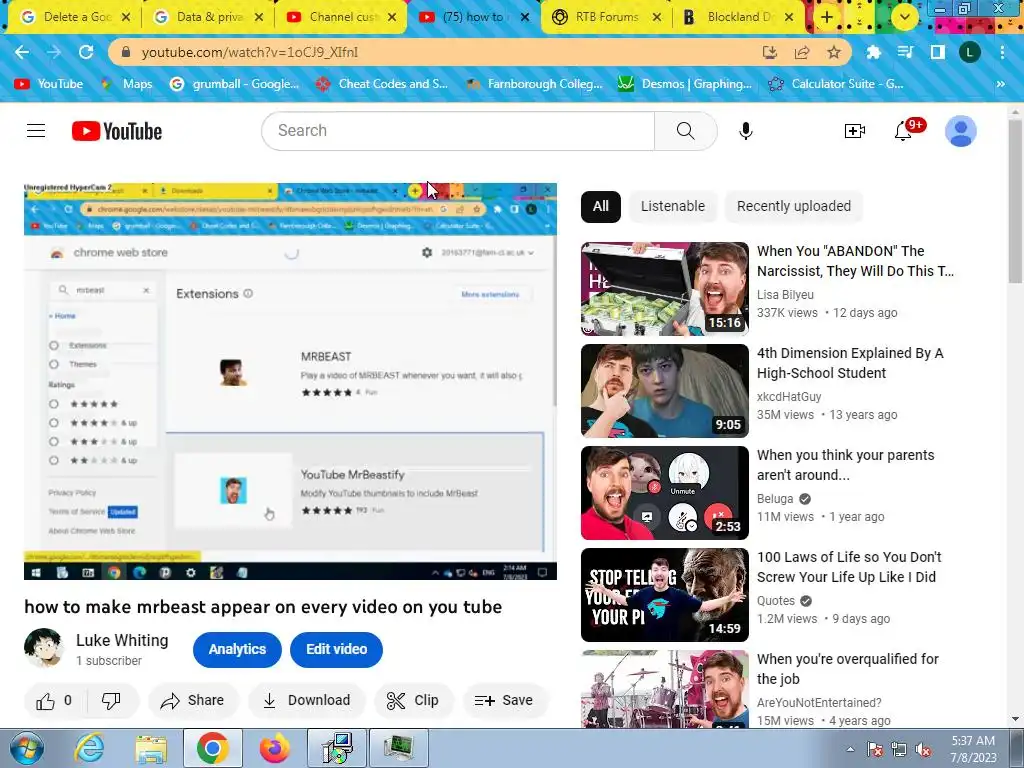
Task: Click the Chrome address bar URL
Action: pos(250,52)
